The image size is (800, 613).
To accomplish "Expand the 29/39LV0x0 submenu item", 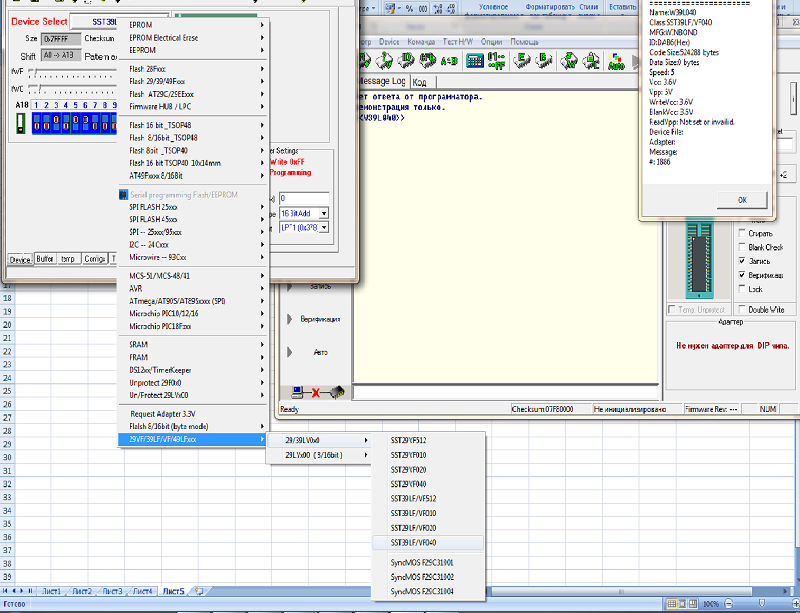I will [x=318, y=440].
